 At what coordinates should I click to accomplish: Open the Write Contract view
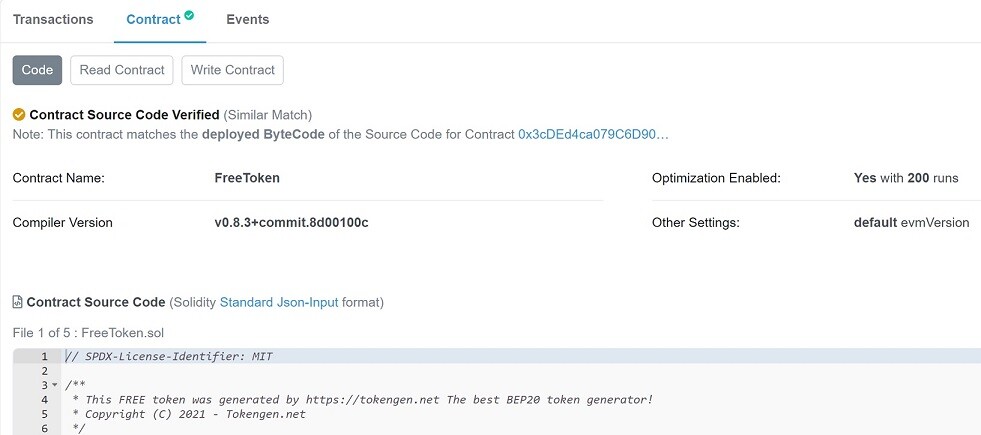pyautogui.click(x=233, y=70)
